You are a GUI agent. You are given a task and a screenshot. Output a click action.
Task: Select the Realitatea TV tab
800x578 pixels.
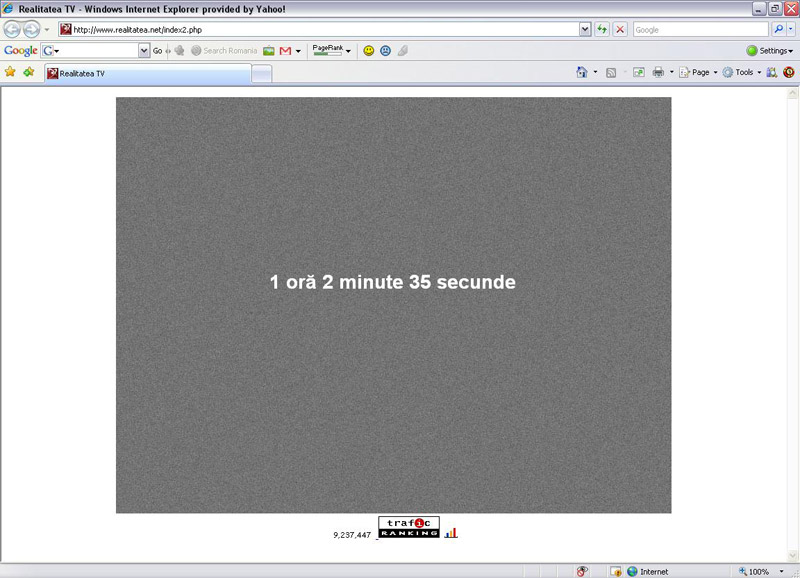coord(148,73)
